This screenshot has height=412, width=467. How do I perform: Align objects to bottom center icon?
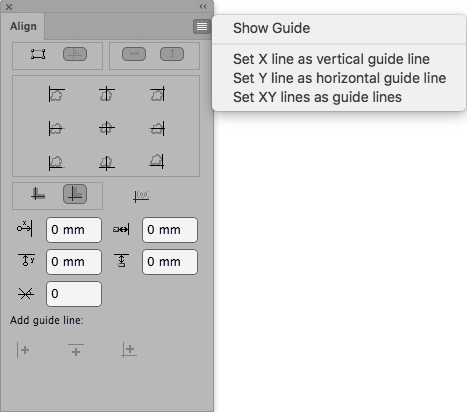coord(107,163)
